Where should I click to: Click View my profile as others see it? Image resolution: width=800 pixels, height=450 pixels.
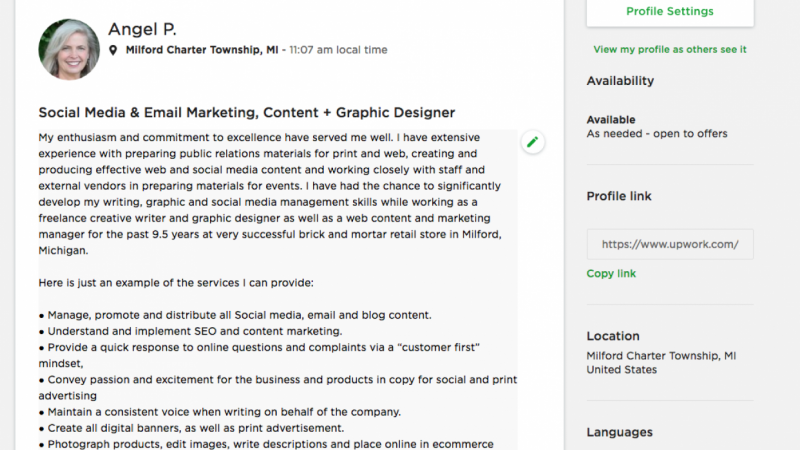(669, 49)
